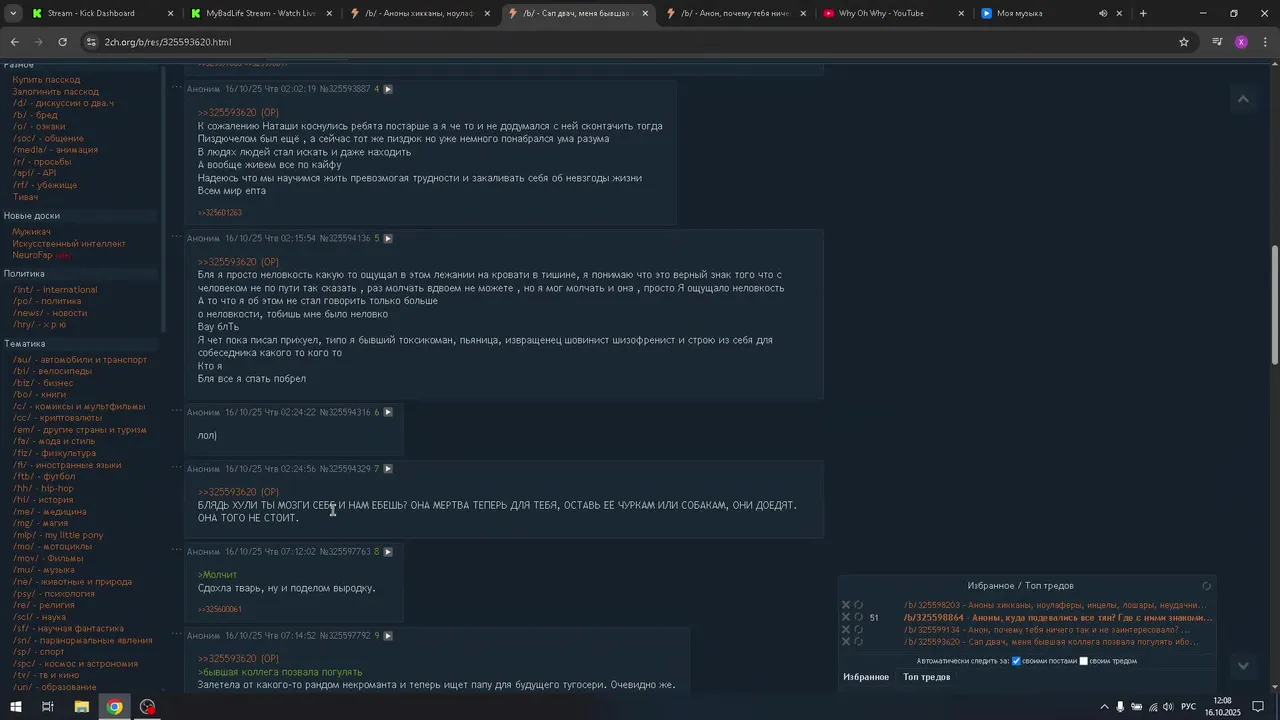Remove thread 325593620 from favorites
The height and width of the screenshot is (720, 1280).
(x=846, y=641)
